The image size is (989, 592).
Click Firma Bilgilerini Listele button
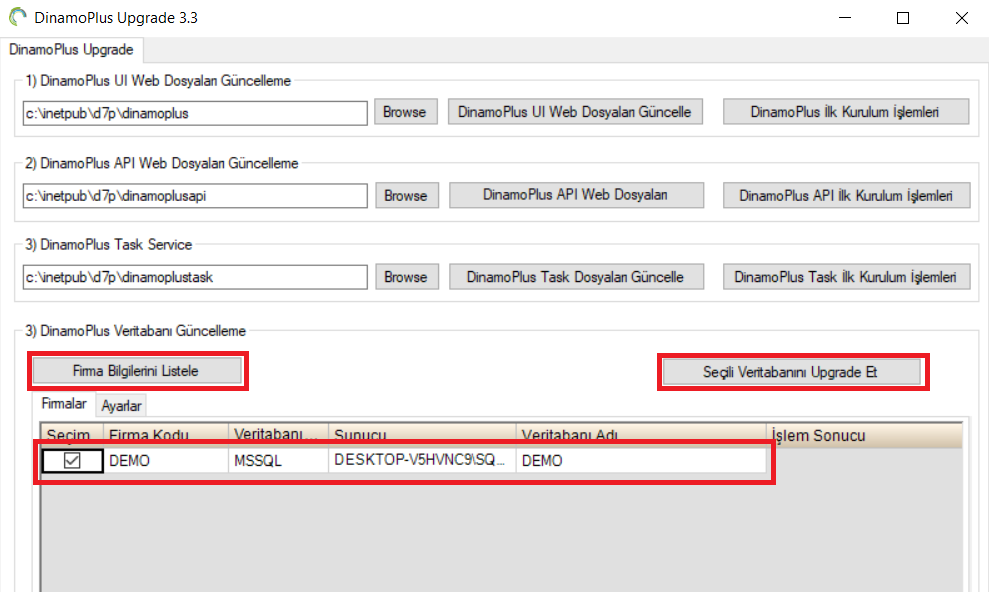pos(137,371)
